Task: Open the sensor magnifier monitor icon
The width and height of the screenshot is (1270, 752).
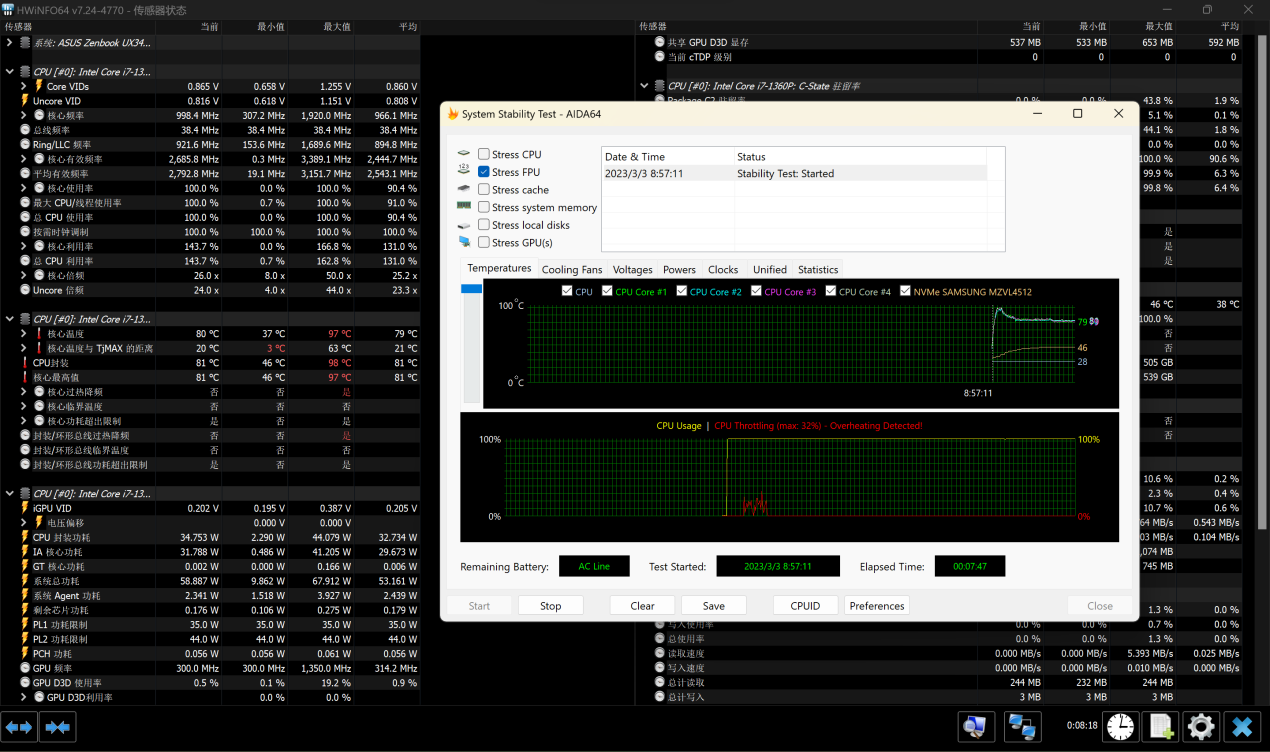Action: [x=976, y=727]
